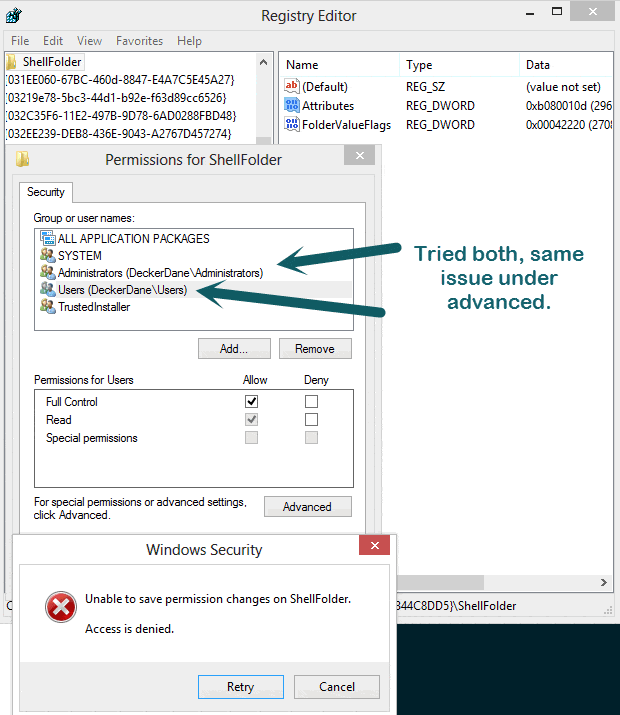Select the FolderValueFlags value name

pyautogui.click(x=346, y=124)
